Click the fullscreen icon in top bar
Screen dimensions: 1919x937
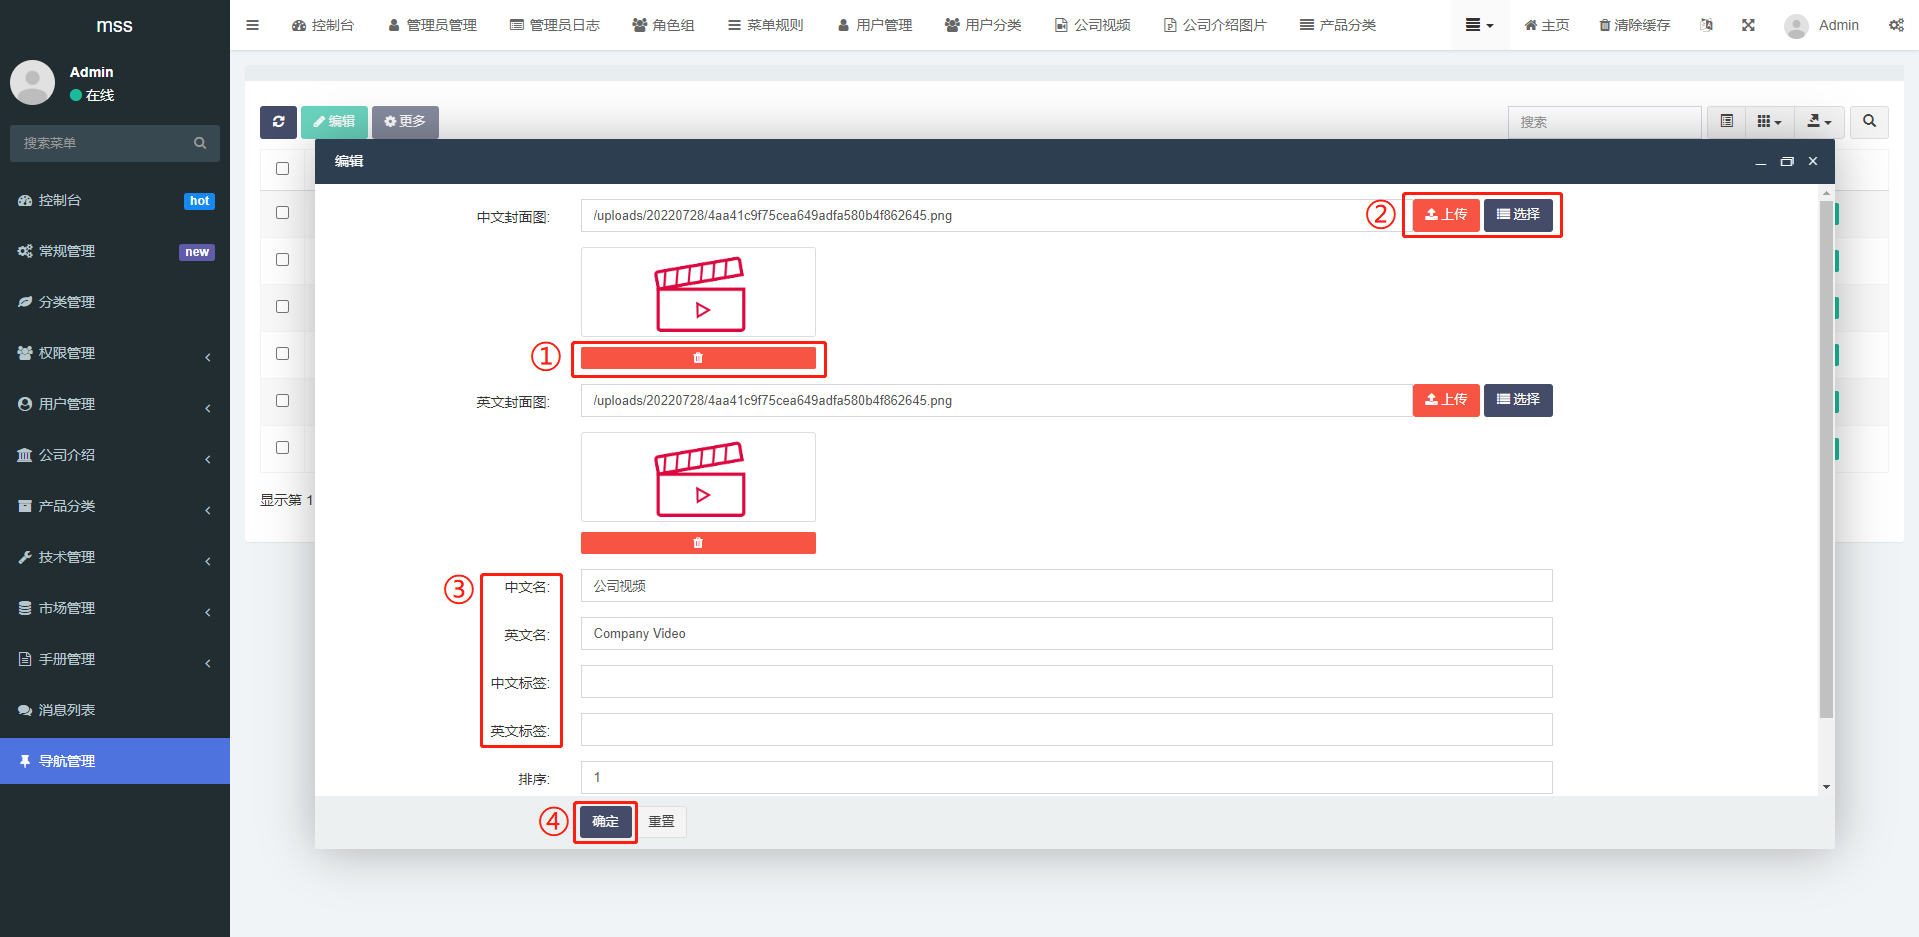pos(1748,25)
